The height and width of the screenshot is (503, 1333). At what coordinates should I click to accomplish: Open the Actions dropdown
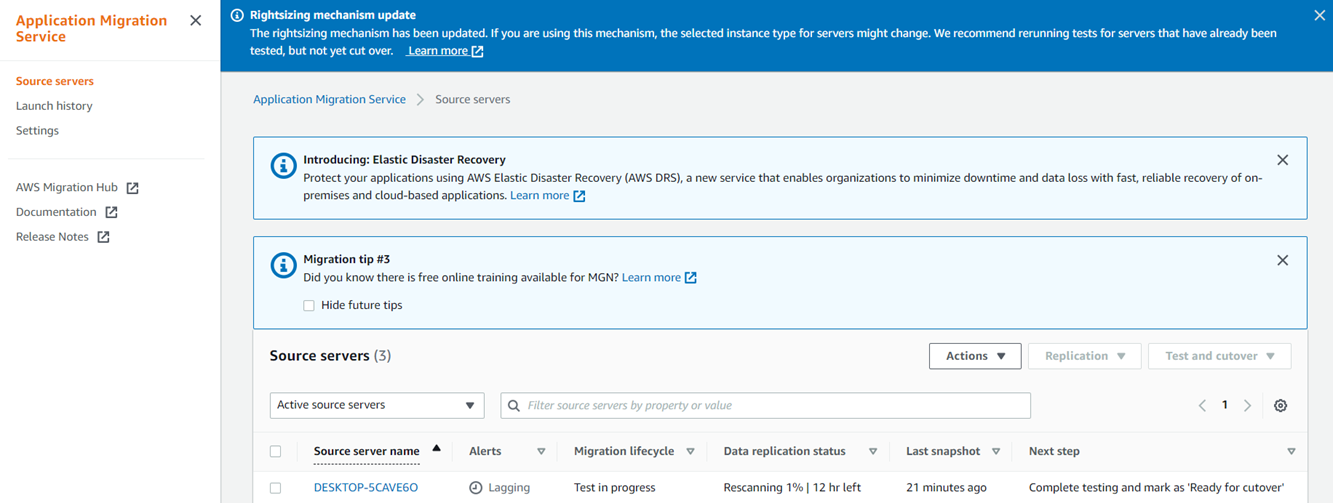[x=974, y=356]
